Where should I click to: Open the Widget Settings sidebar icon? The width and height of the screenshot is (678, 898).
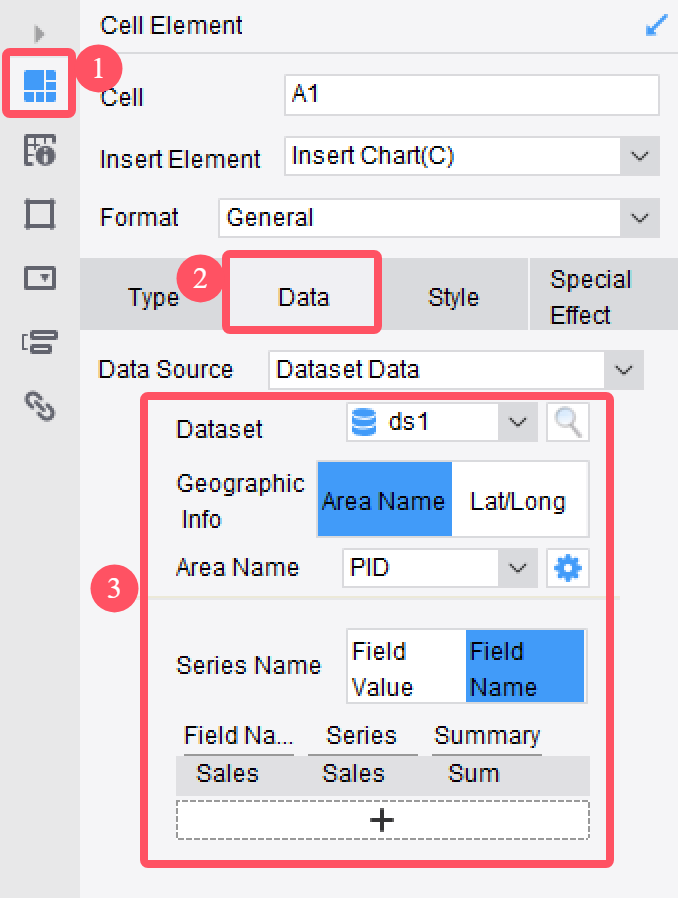(40, 278)
